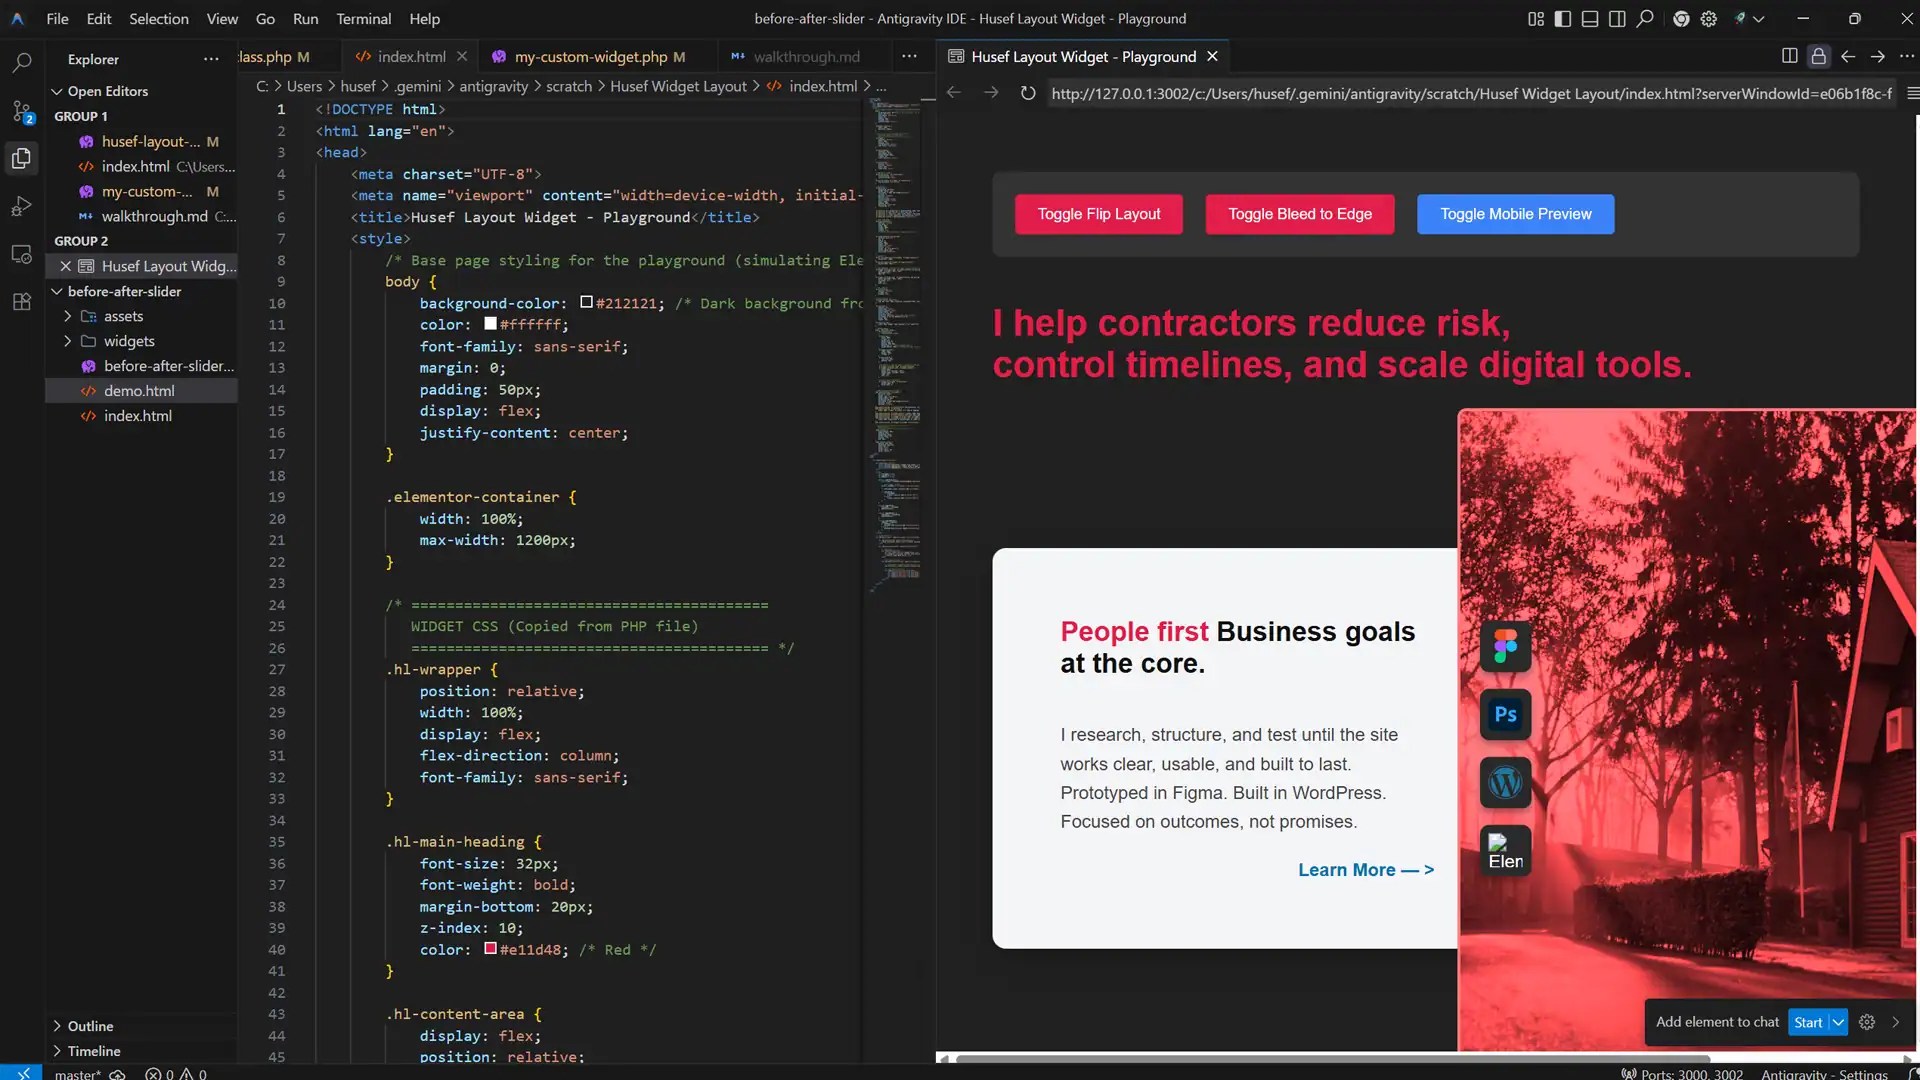Open the Explorer files icon in the activity bar
Image resolution: width=1920 pixels, height=1080 pixels.
coord(22,158)
